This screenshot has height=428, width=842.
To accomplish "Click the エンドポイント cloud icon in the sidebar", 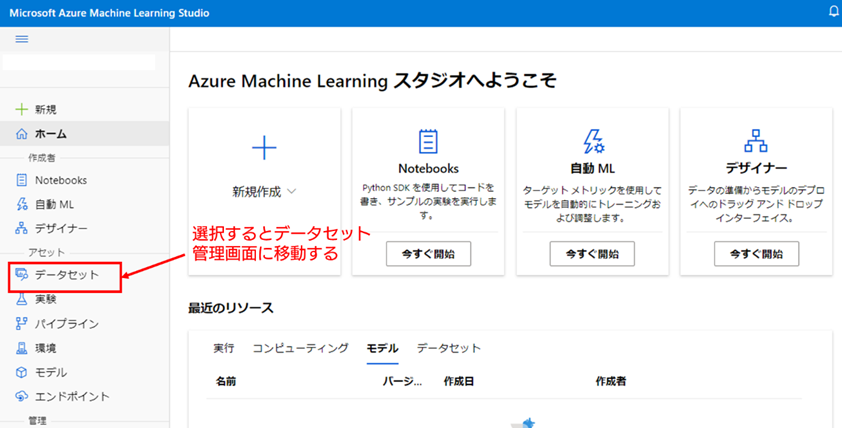I will (21, 396).
